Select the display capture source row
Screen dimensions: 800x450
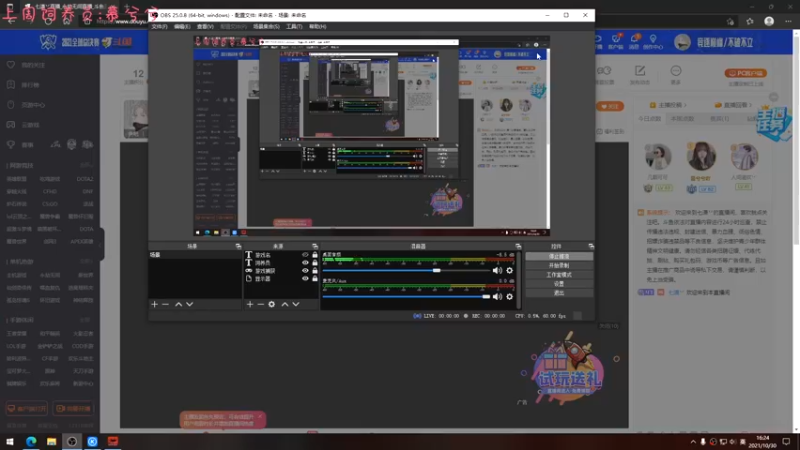[x=281, y=279]
